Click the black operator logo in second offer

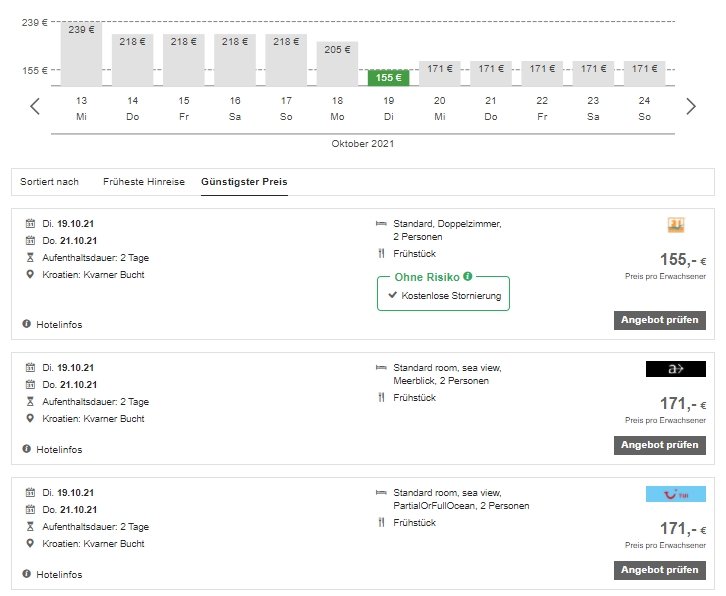point(675,369)
